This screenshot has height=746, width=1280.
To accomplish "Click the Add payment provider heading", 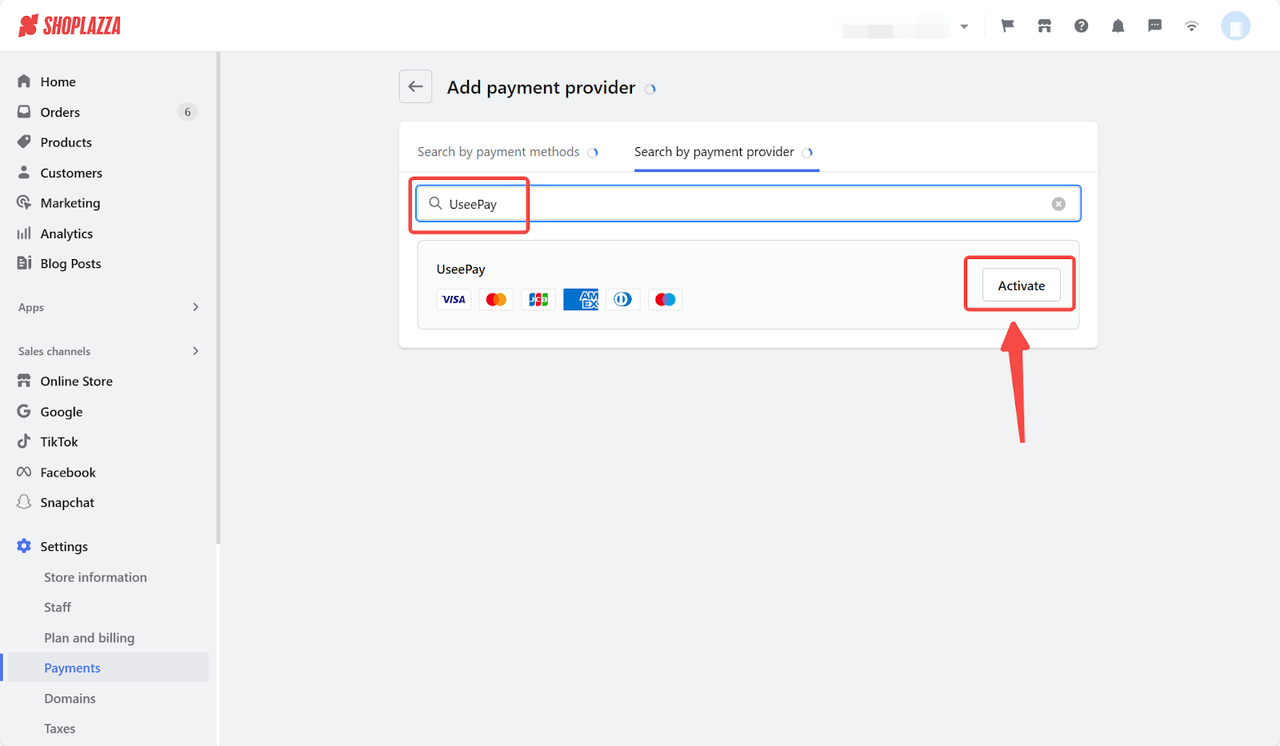I will (x=541, y=88).
